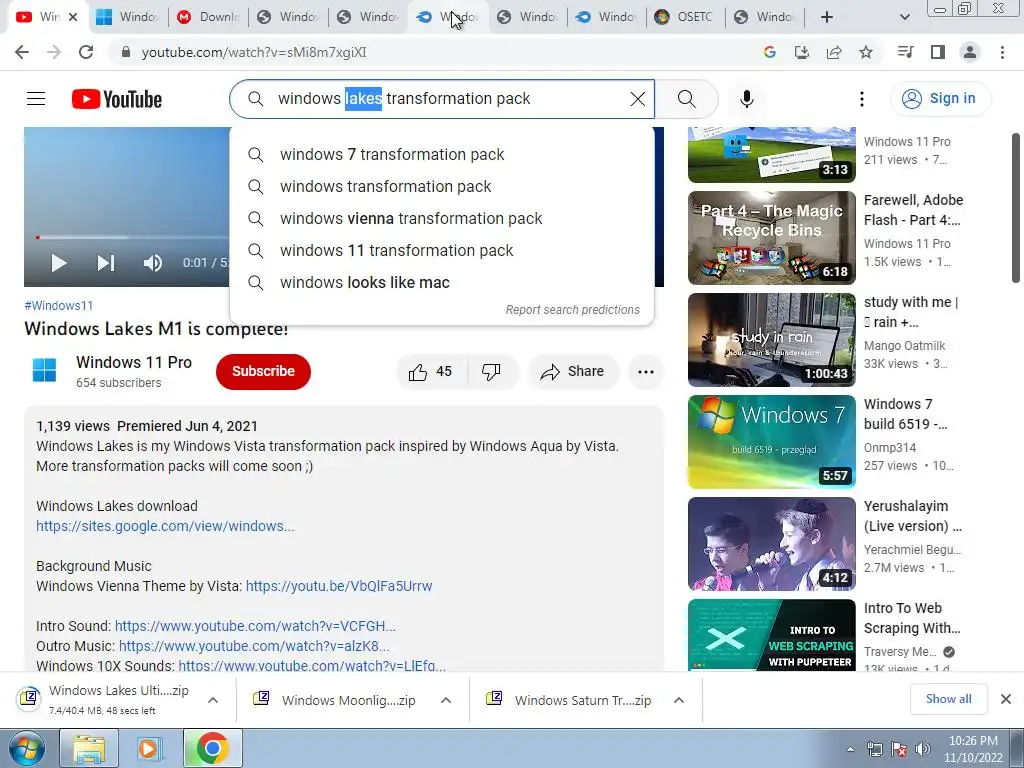Image resolution: width=1024 pixels, height=768 pixels.
Task: Open YouTube settings three-dot menu
Action: point(861,99)
